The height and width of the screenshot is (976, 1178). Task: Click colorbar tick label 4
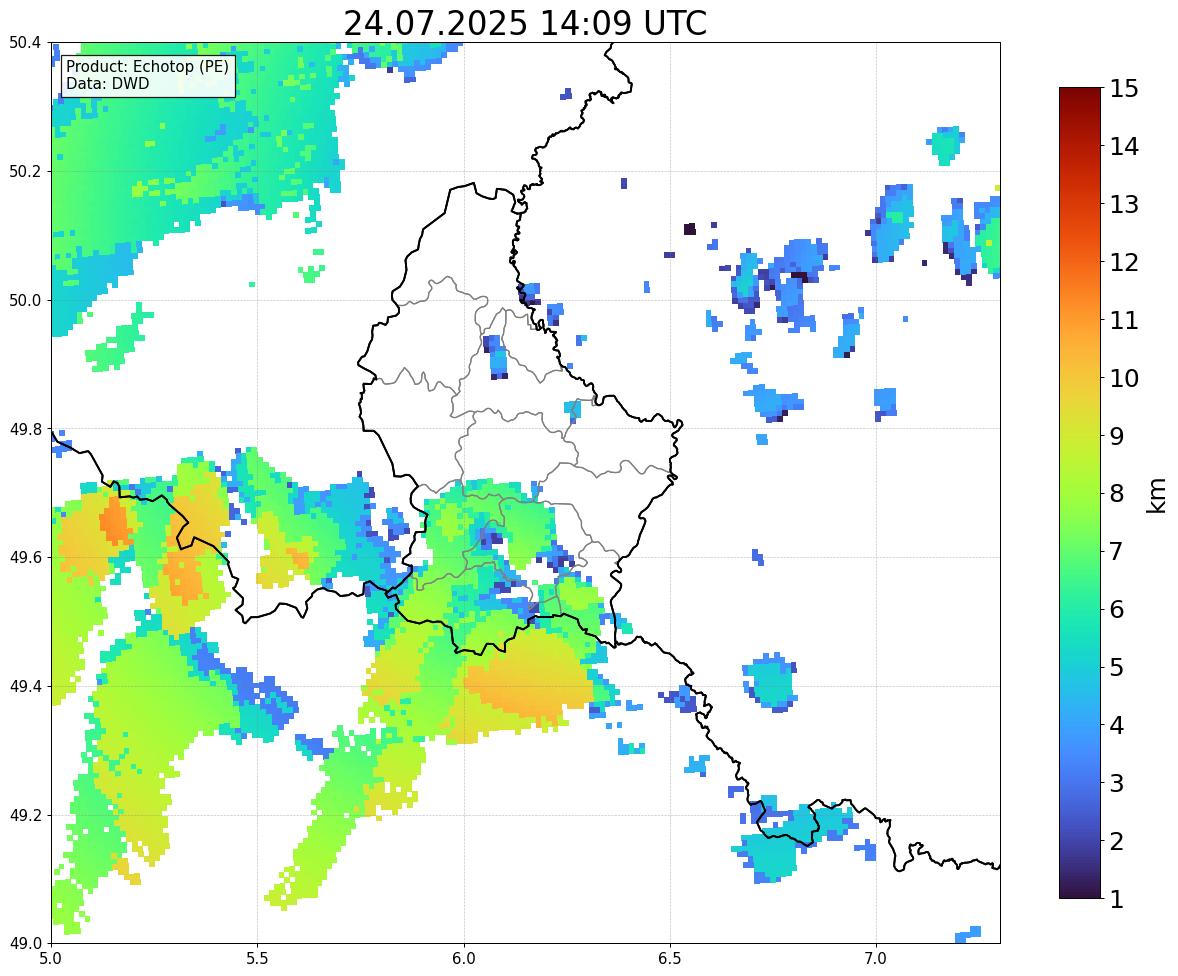1117,725
